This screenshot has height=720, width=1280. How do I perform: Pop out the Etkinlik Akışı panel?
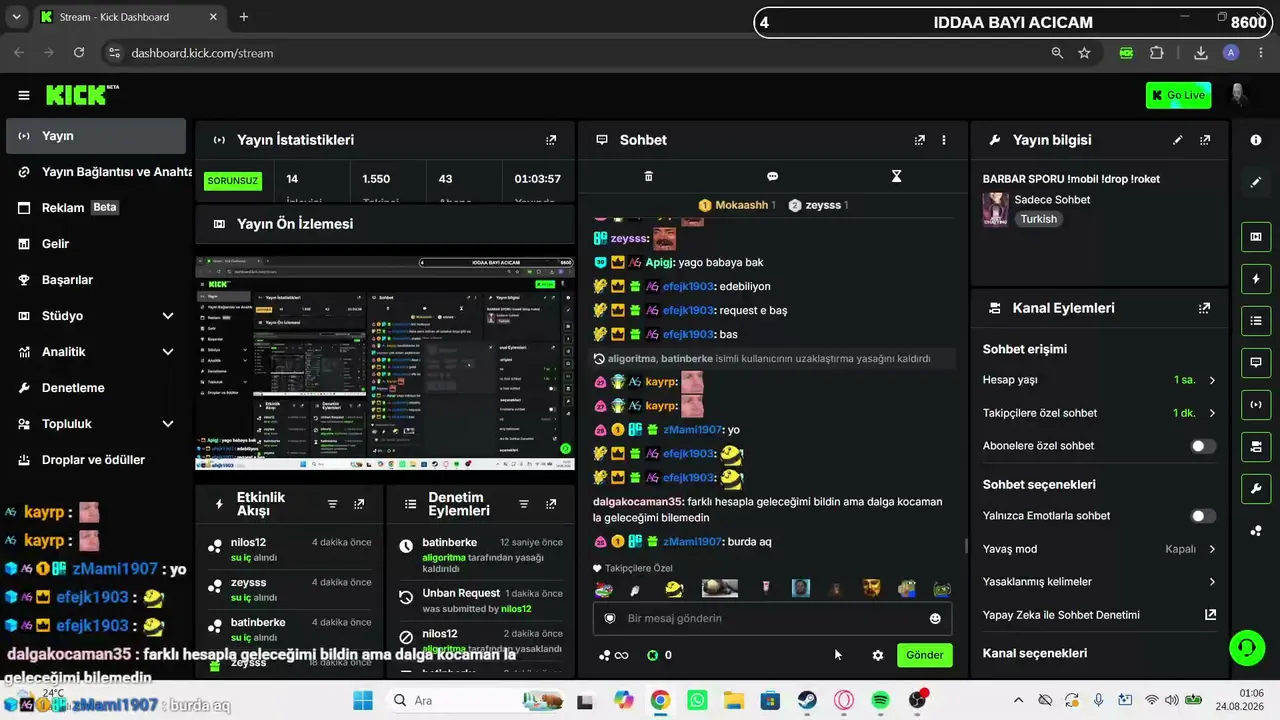click(359, 504)
